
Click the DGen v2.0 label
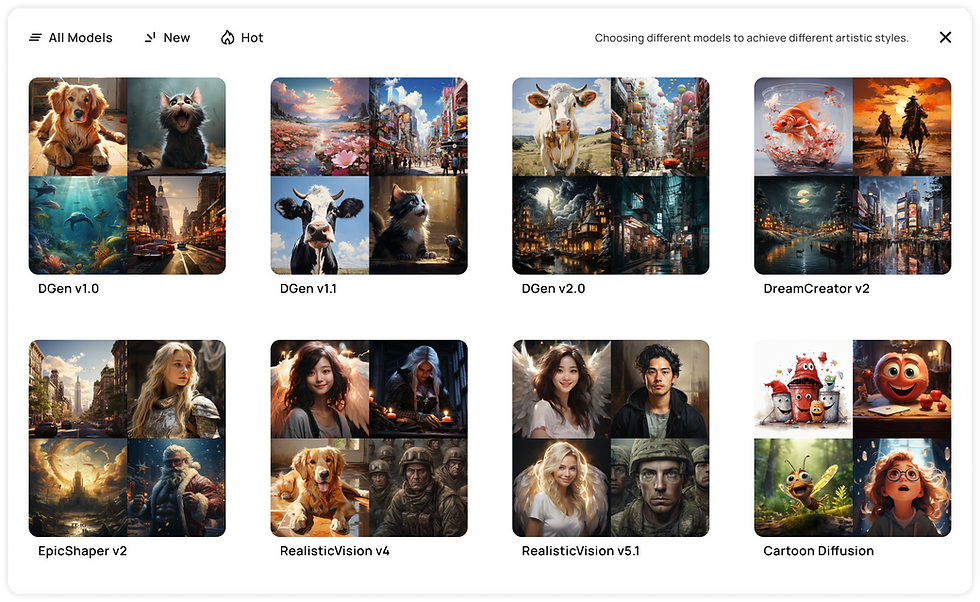point(553,289)
